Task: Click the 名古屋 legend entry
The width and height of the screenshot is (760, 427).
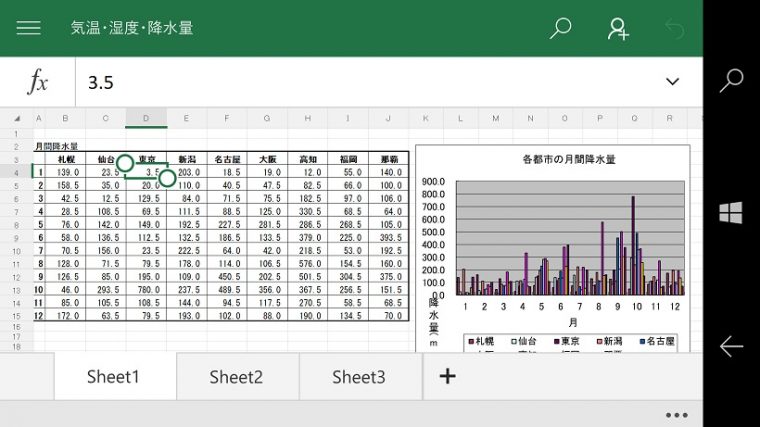Action: point(657,341)
